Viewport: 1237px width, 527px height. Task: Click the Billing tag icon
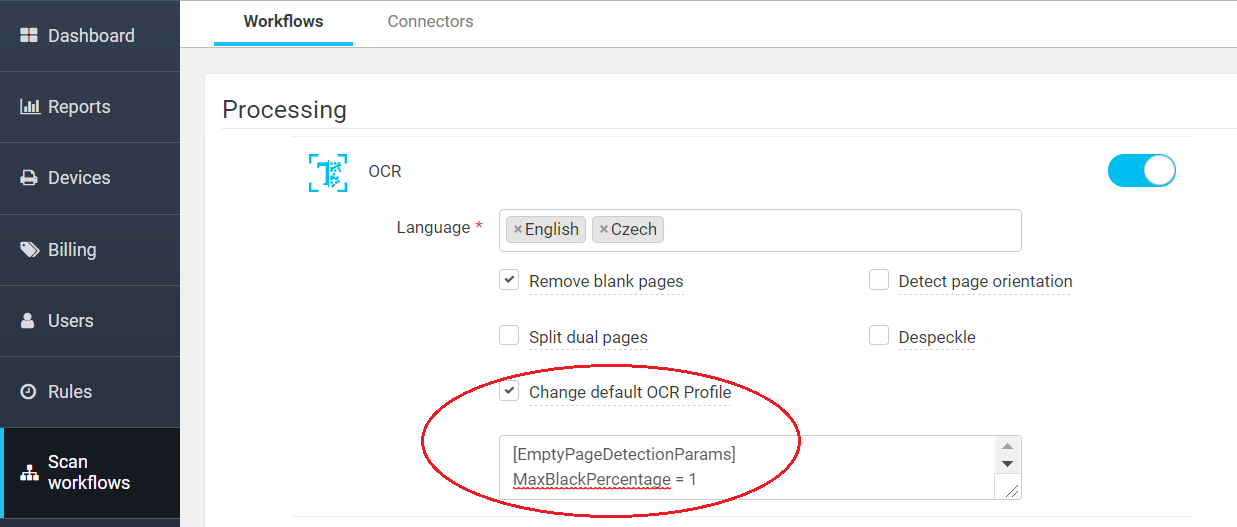tap(30, 250)
